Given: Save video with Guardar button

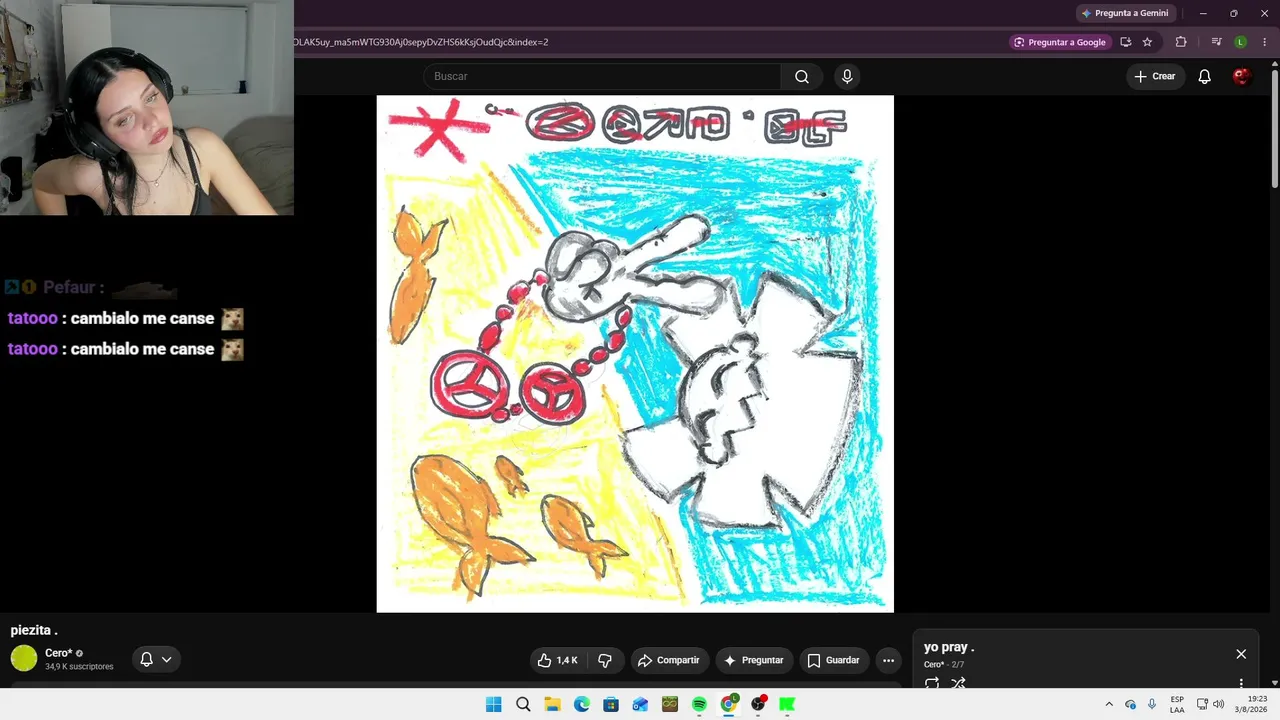Looking at the screenshot, I should click(x=833, y=660).
